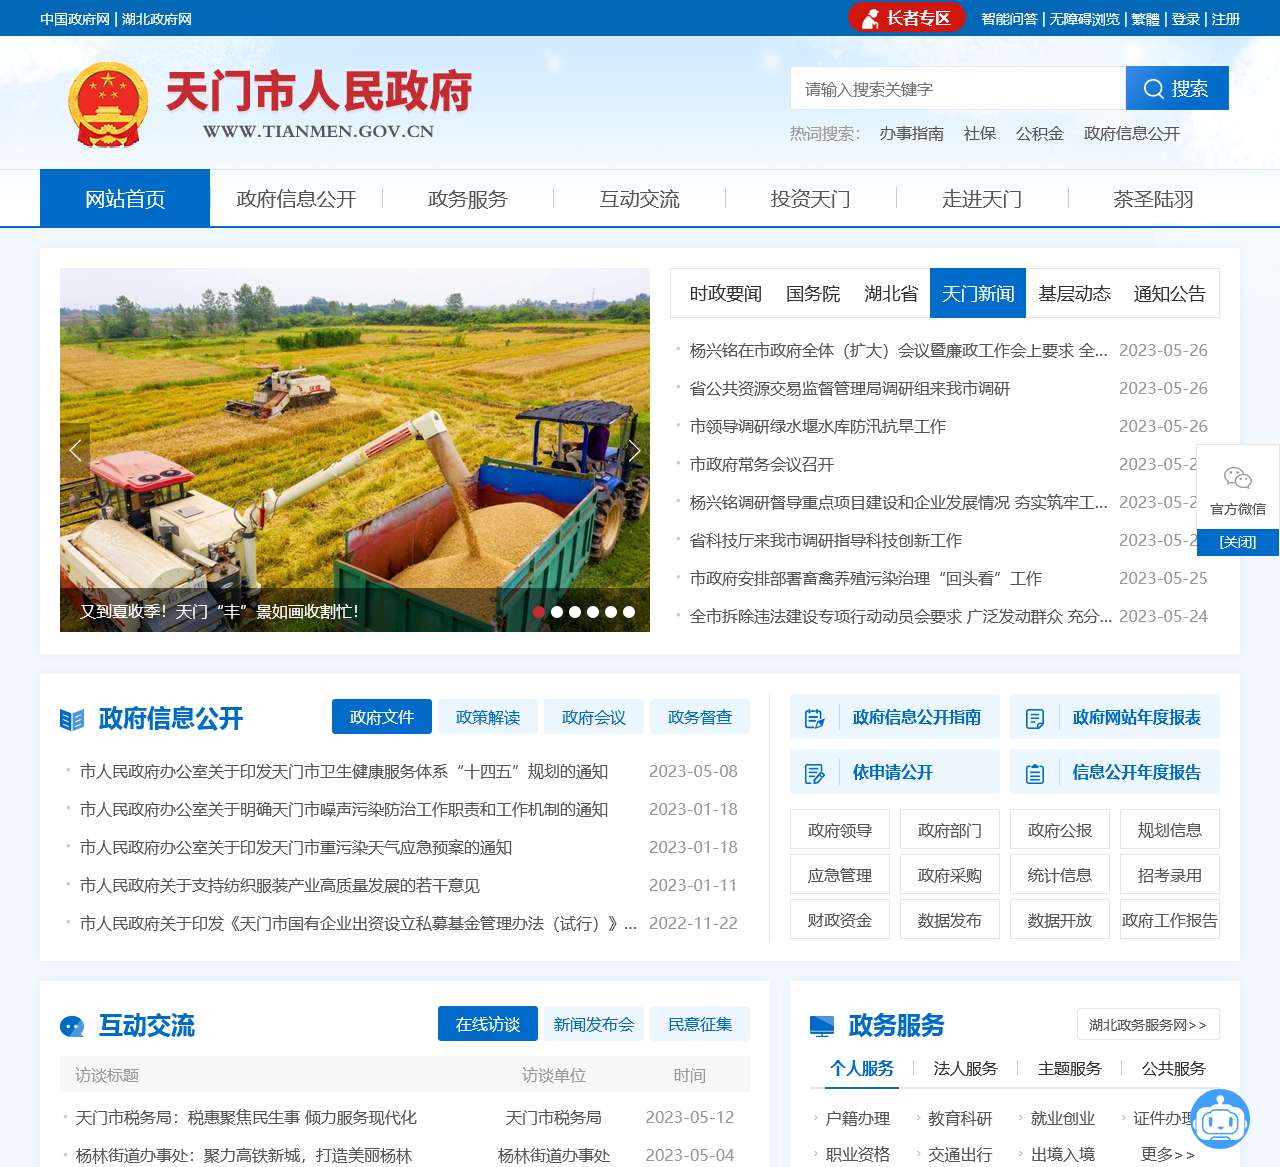Open 政府信息公开指南 via its document icon
The image size is (1280, 1167).
[x=813, y=716]
